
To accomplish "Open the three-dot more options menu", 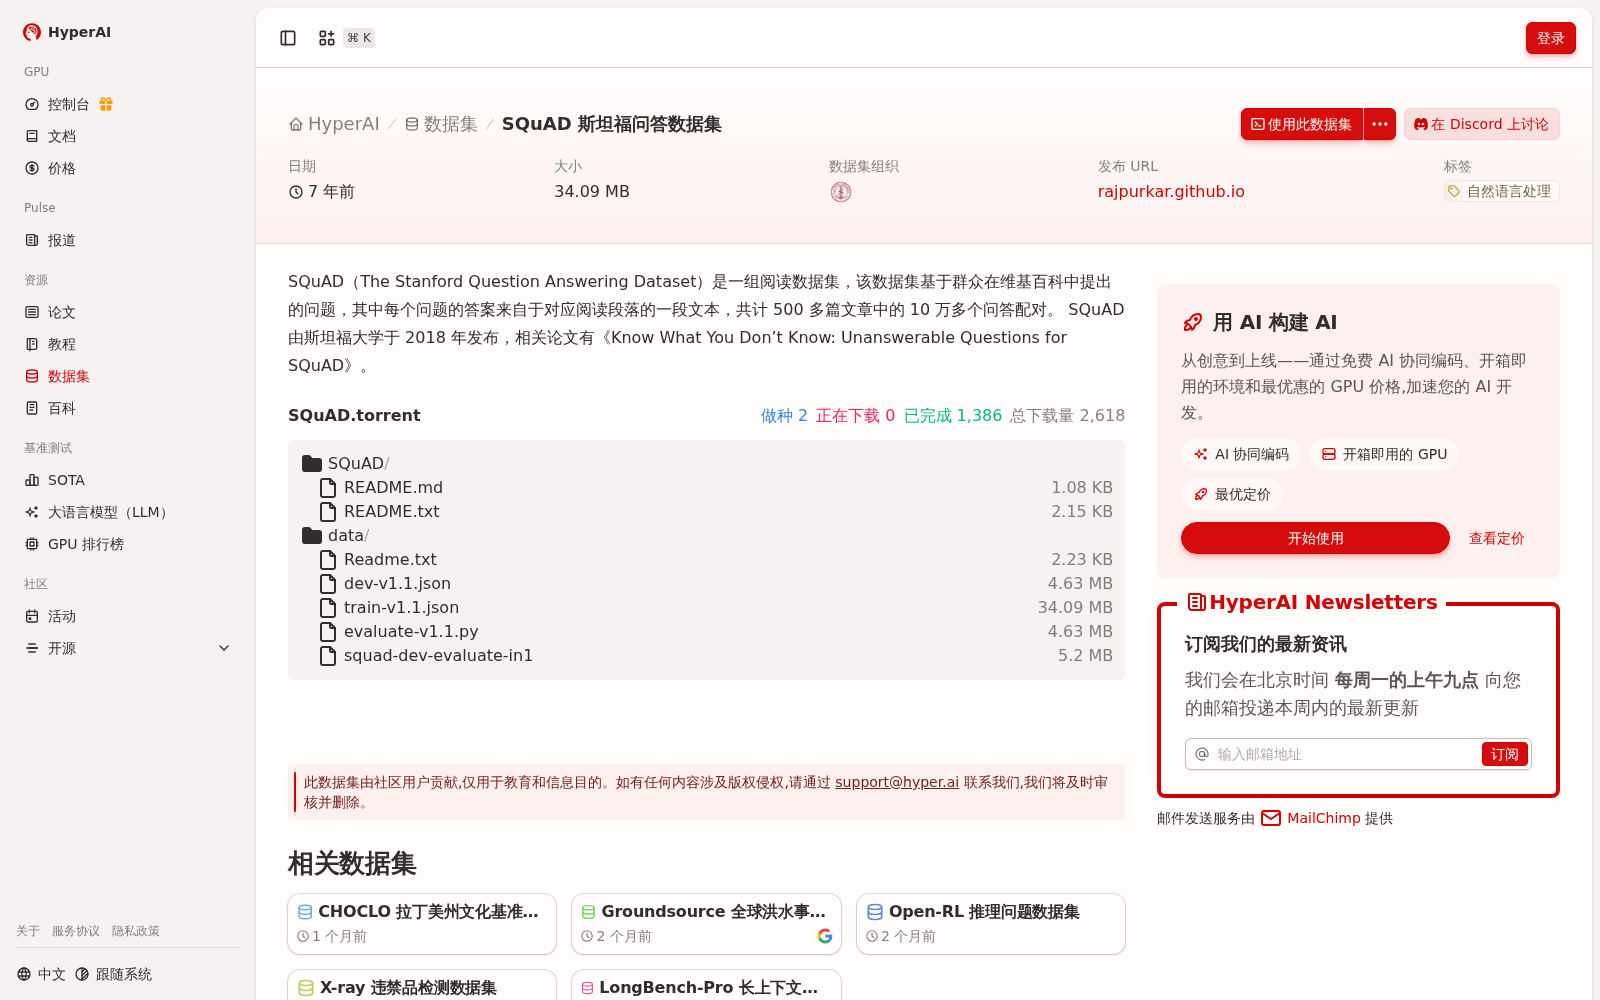I will tap(1380, 124).
